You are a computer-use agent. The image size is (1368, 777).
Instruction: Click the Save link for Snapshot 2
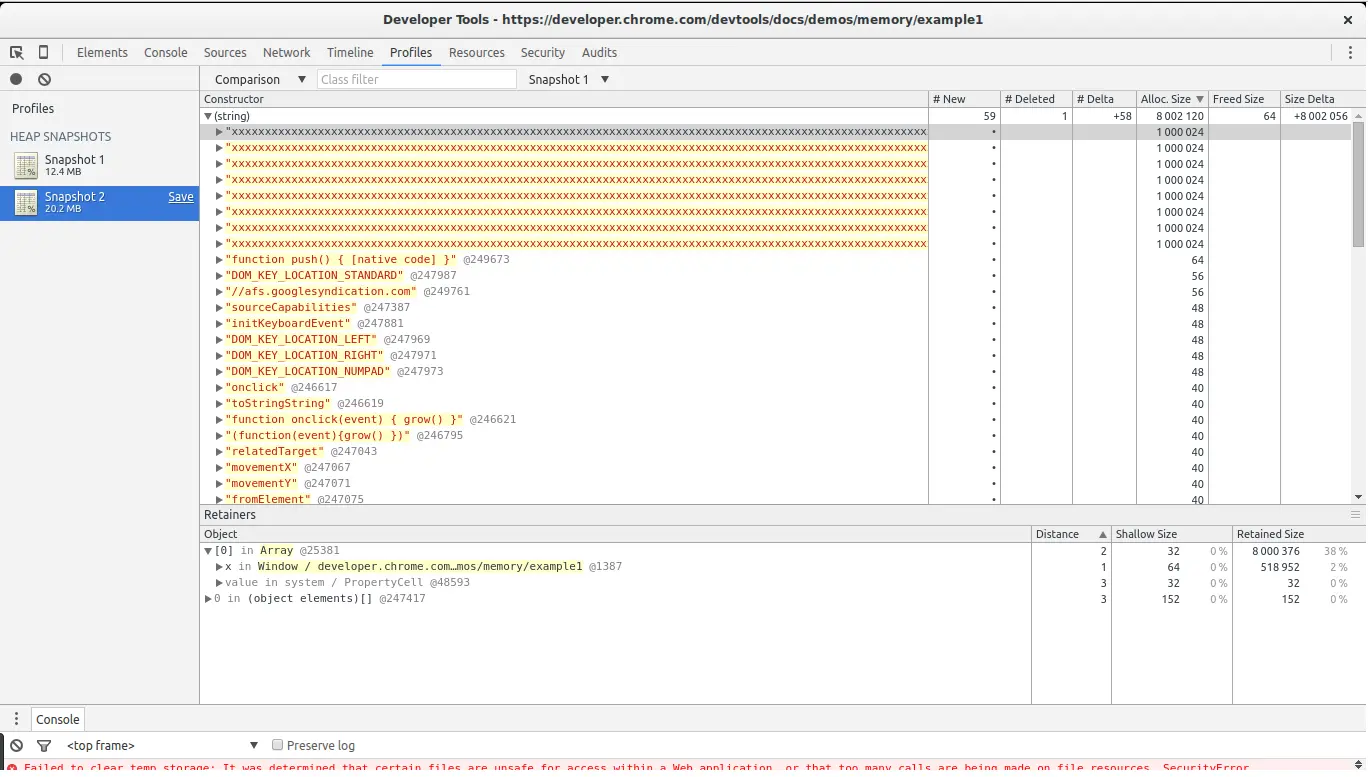point(181,198)
